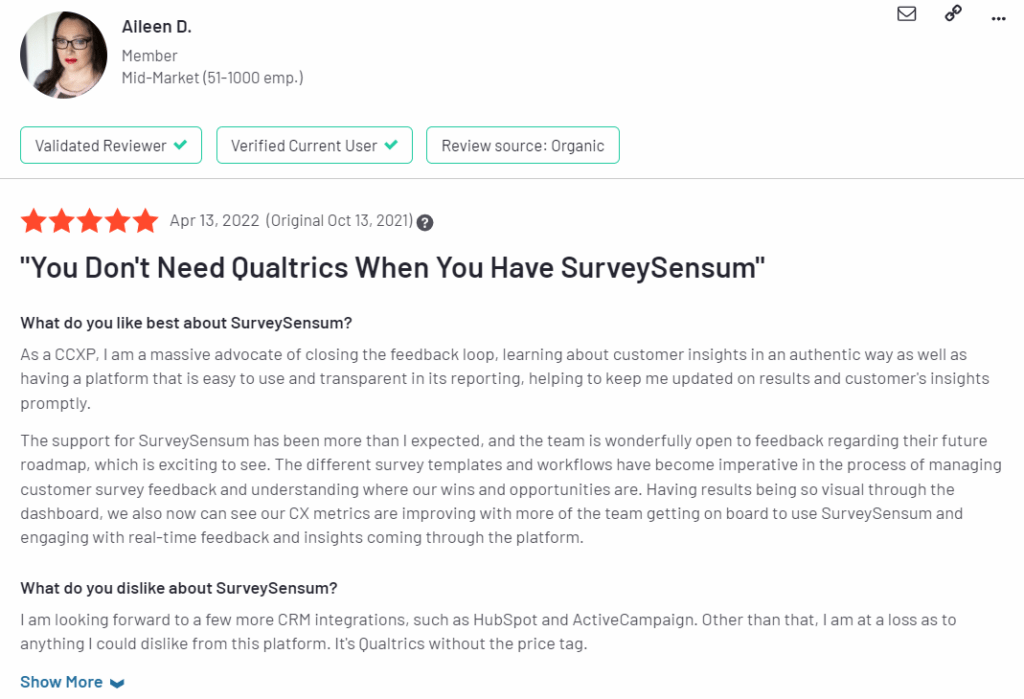Click the fifth red star in the rating
The height and width of the screenshot is (699, 1024).
coord(144,220)
